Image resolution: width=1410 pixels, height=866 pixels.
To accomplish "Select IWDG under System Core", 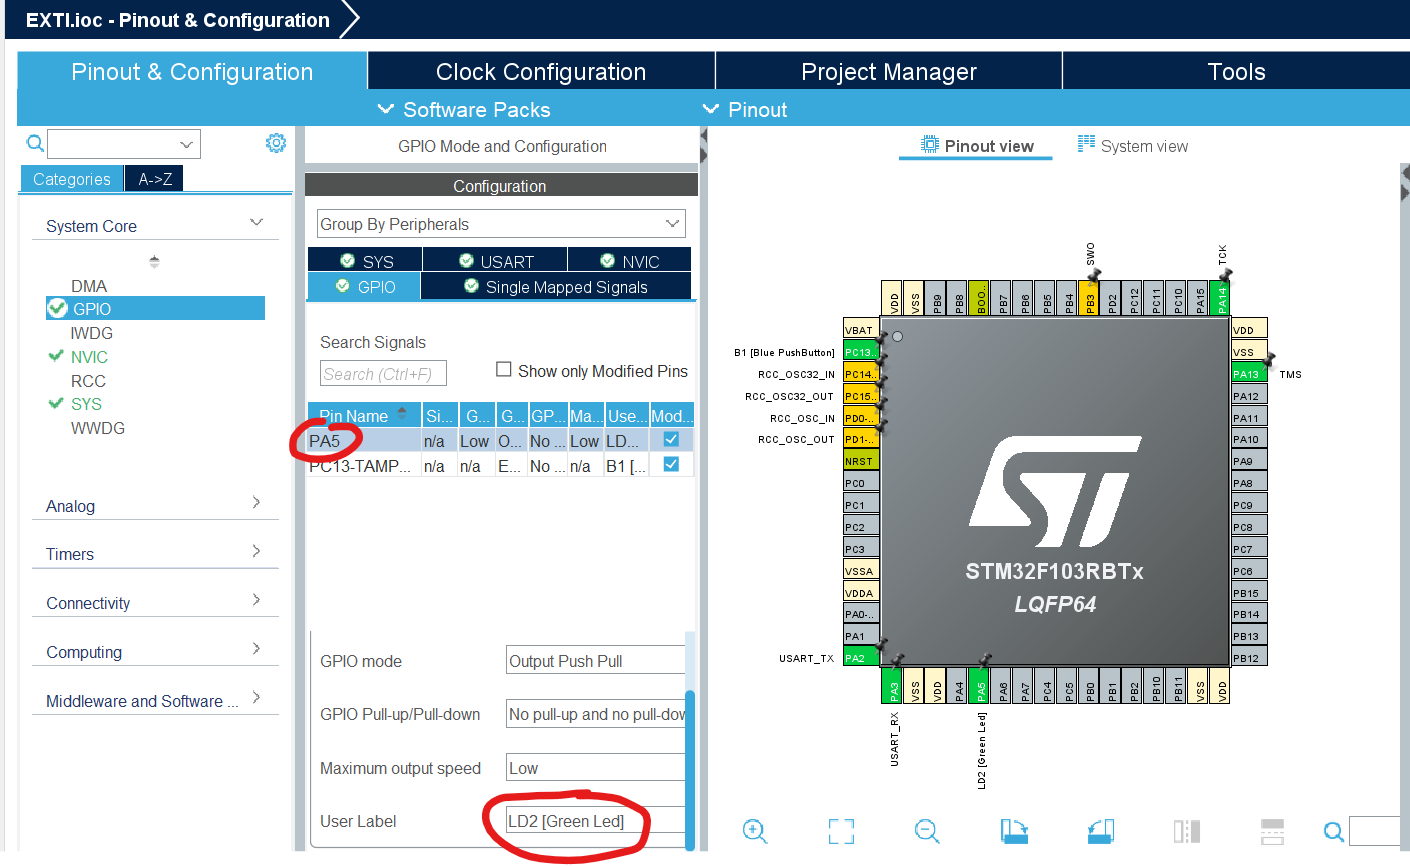I will [x=92, y=333].
